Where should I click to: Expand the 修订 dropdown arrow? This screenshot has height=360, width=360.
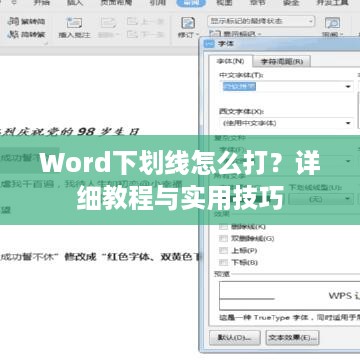tap(197, 35)
